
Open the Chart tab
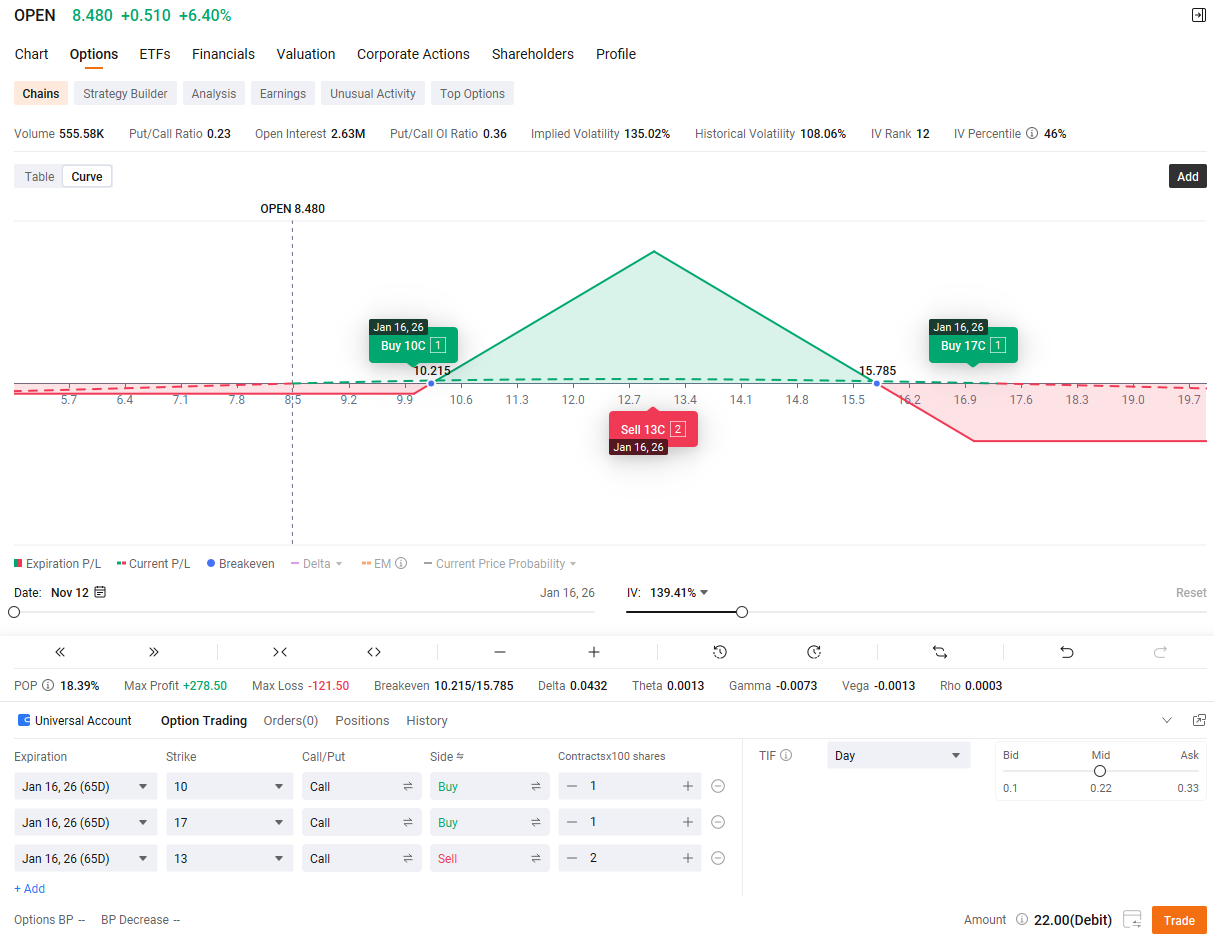(32, 54)
